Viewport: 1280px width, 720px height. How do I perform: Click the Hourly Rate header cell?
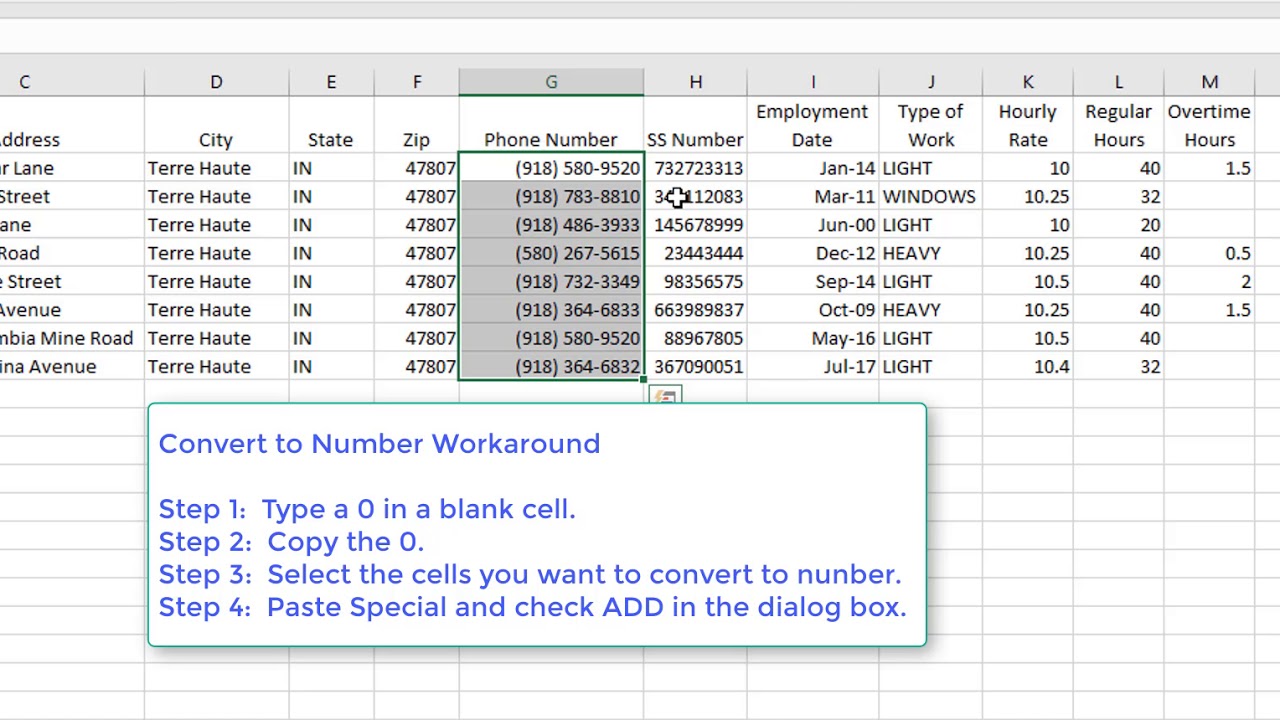(x=1028, y=126)
